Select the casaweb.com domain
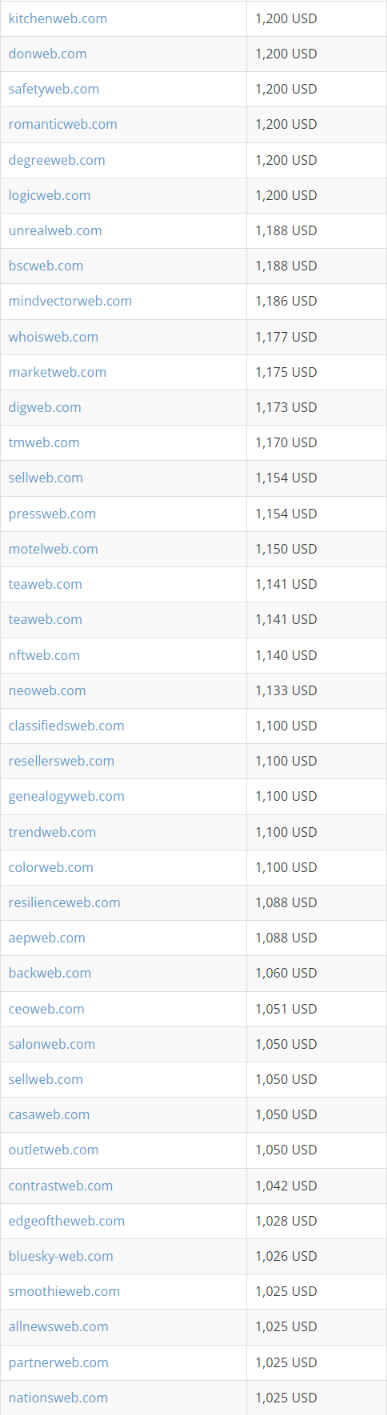The height and width of the screenshot is (1415, 387). [x=49, y=1114]
